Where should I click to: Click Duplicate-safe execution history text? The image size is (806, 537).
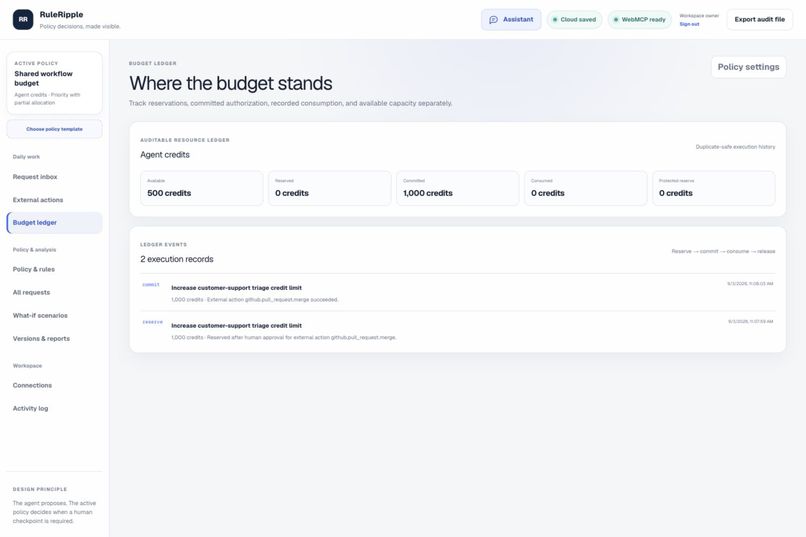pos(736,147)
